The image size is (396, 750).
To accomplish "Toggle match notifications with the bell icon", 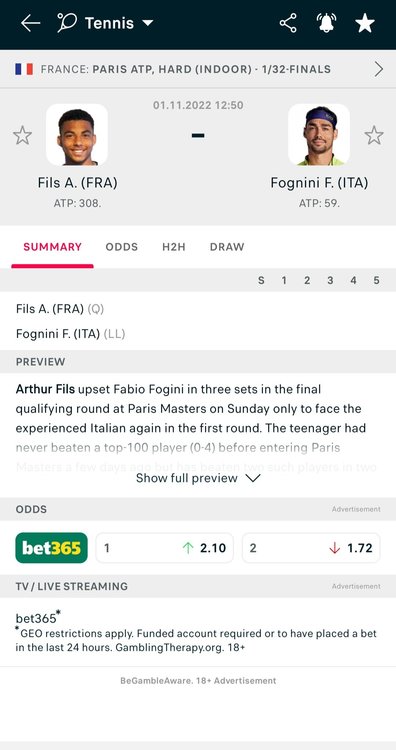I will click(326, 23).
